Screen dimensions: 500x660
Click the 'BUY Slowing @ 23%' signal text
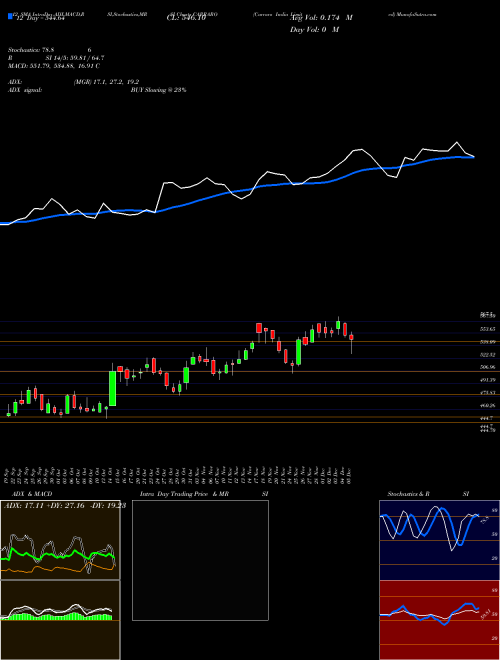tap(159, 90)
